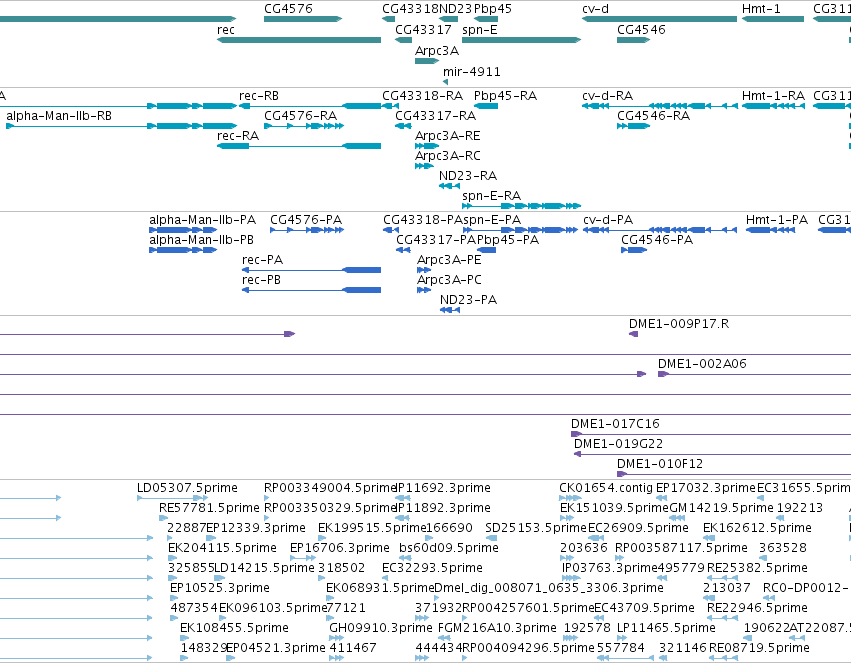Select BAC clone DME1-017C16 label

[615, 424]
